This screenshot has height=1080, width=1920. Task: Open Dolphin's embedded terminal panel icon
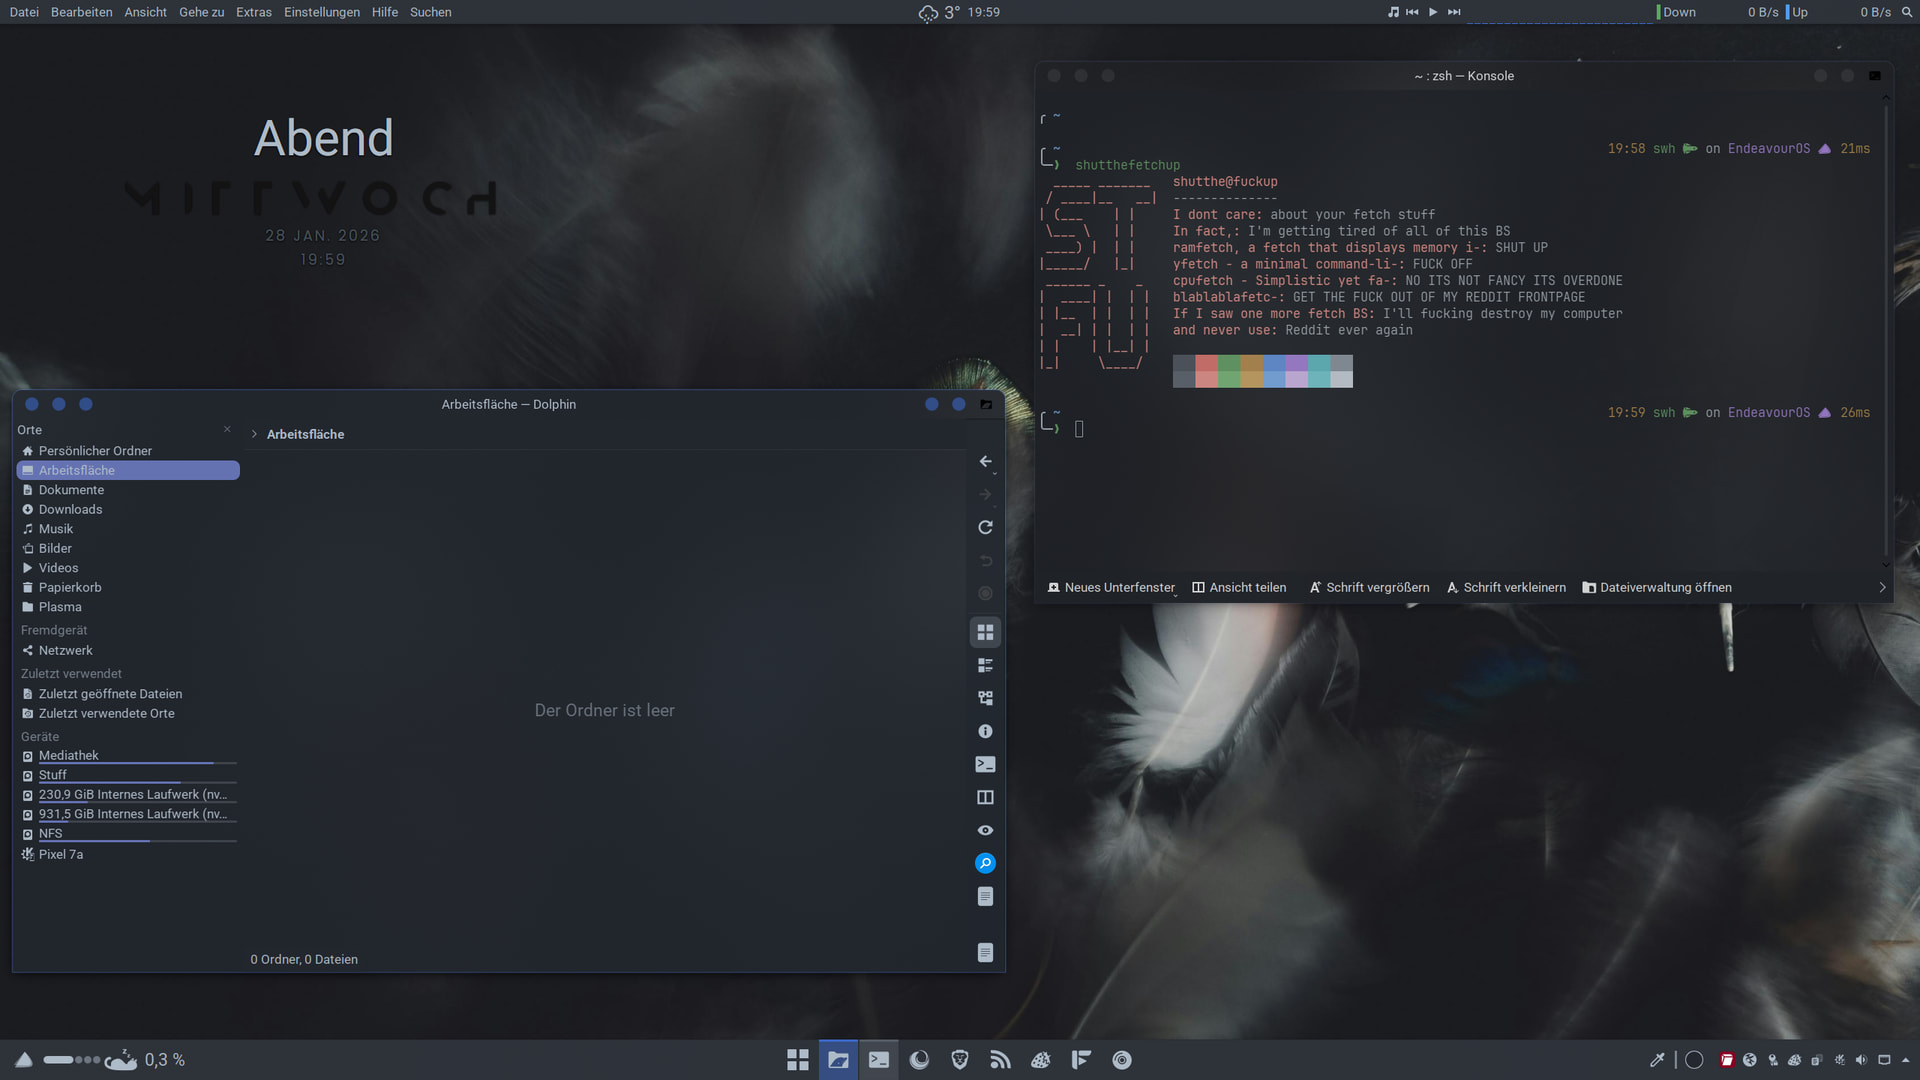(x=985, y=764)
